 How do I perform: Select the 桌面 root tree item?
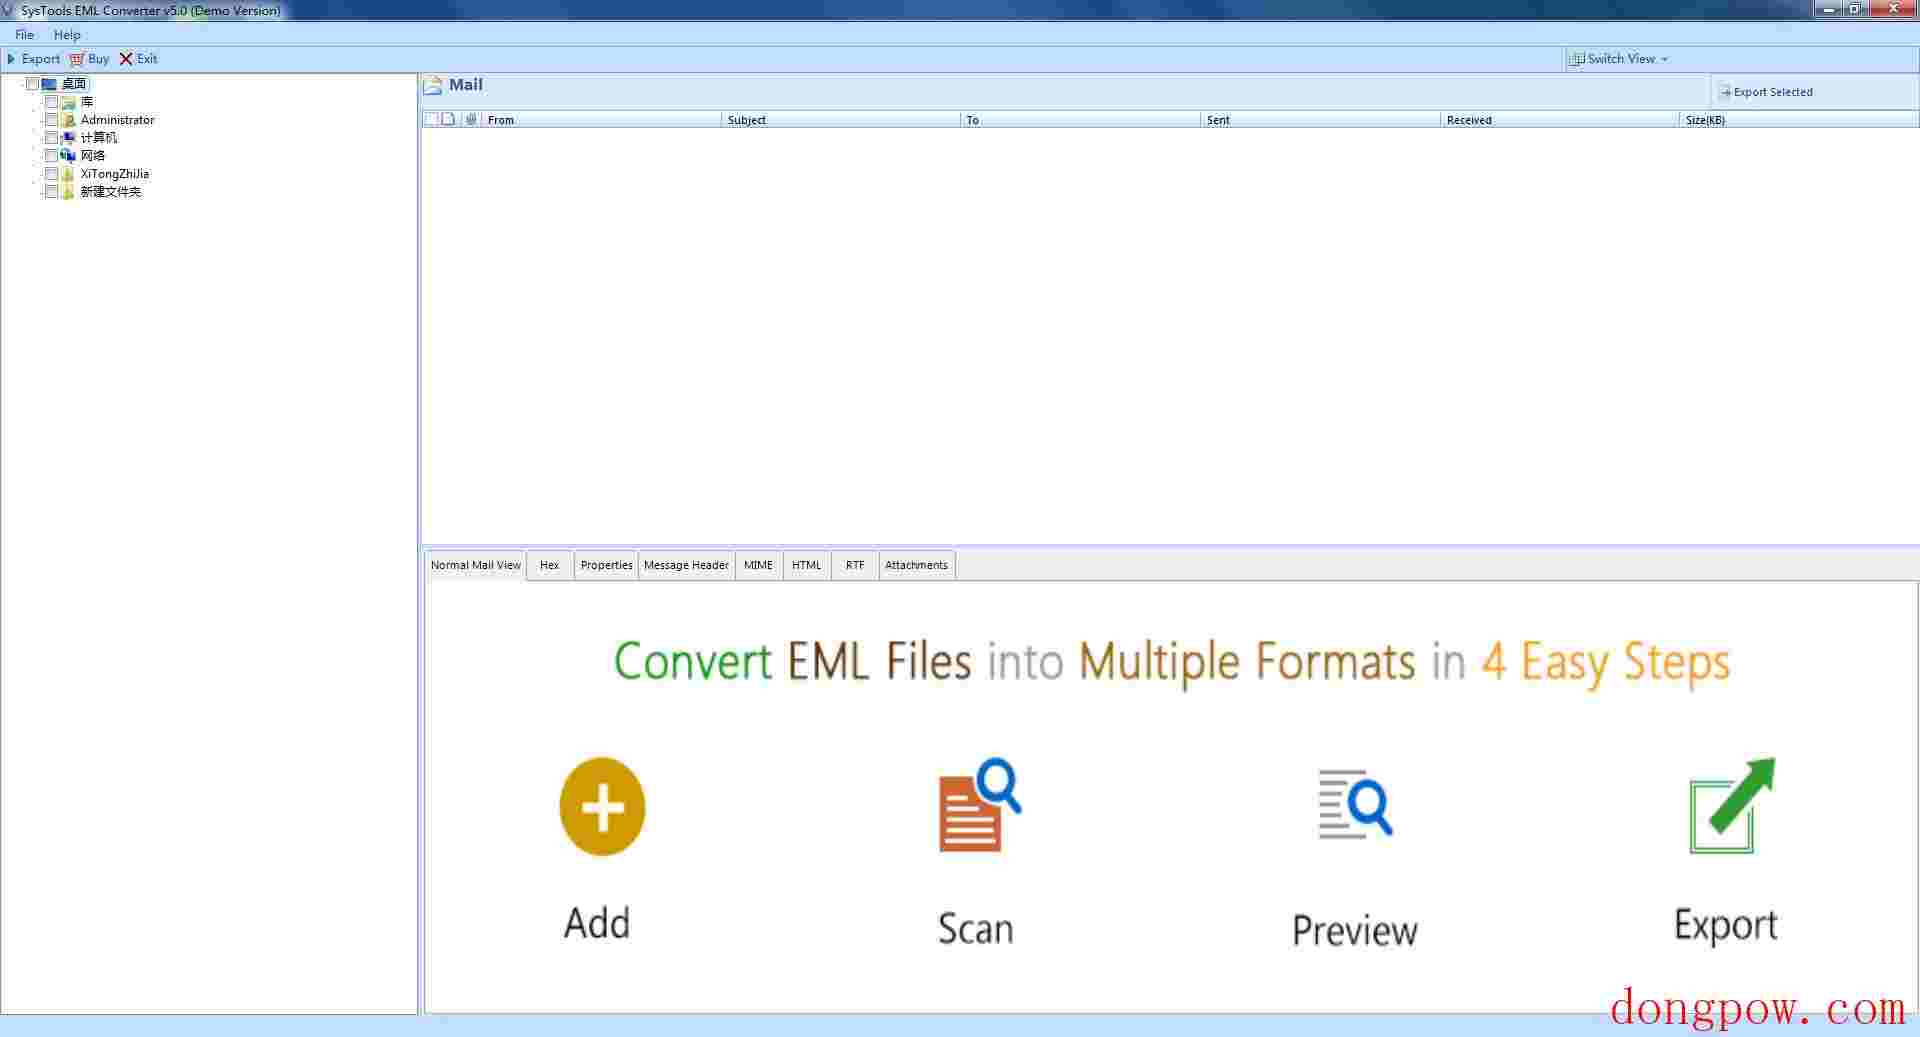pos(74,84)
